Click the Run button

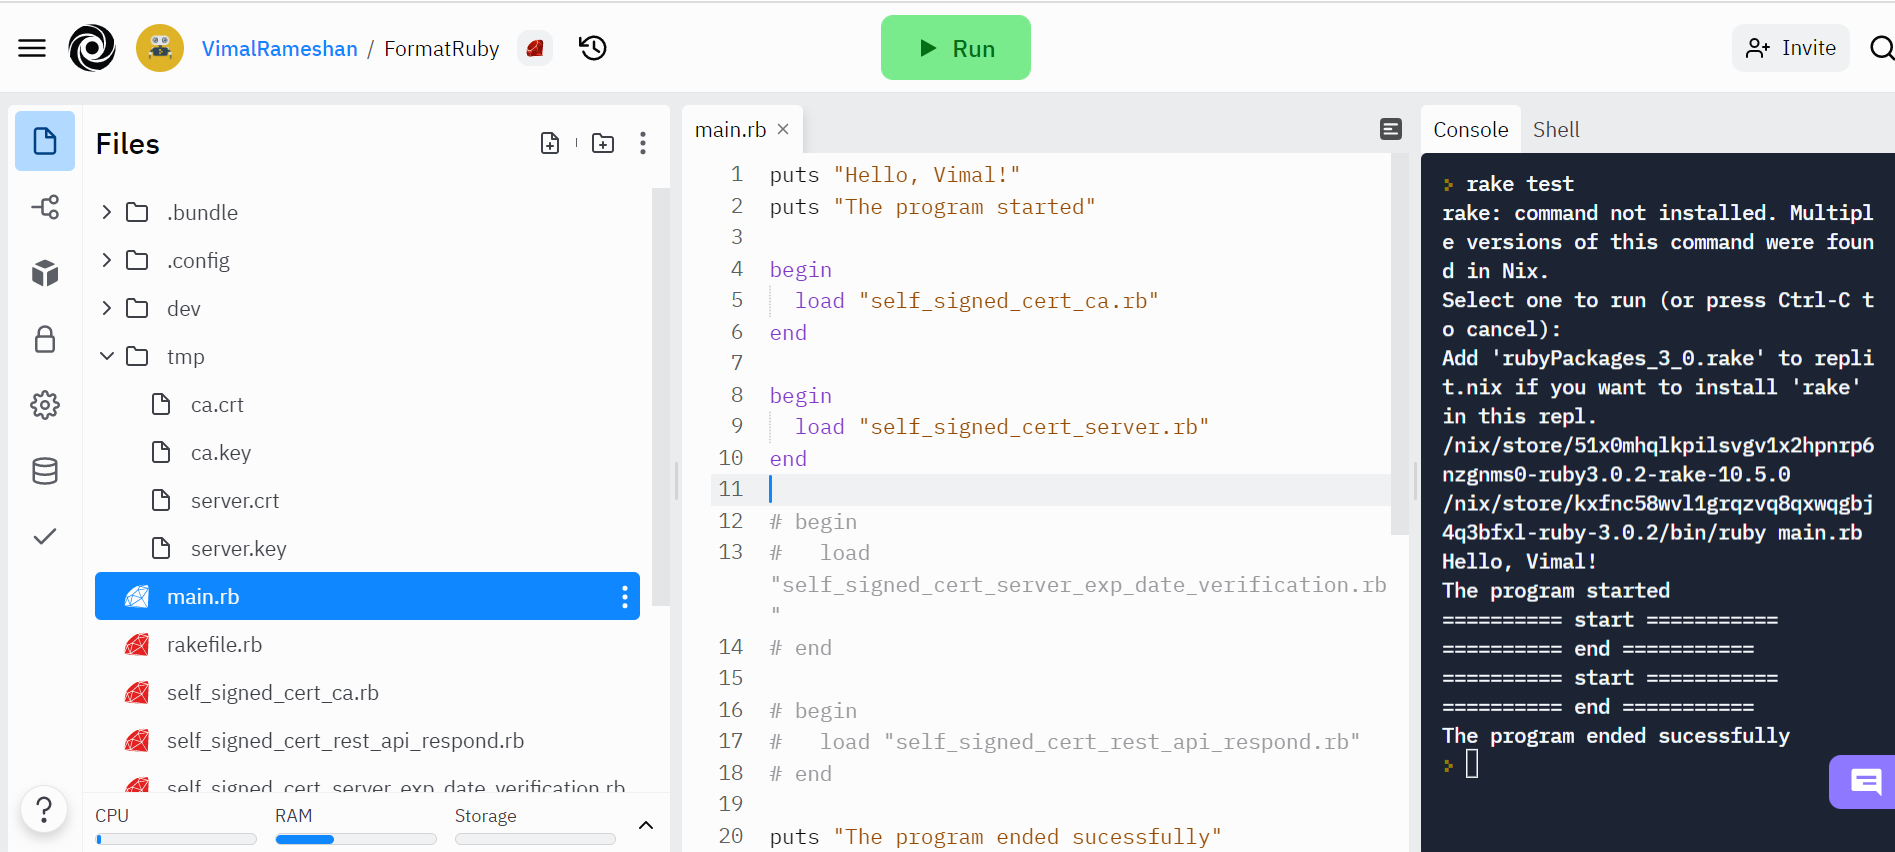click(x=956, y=48)
